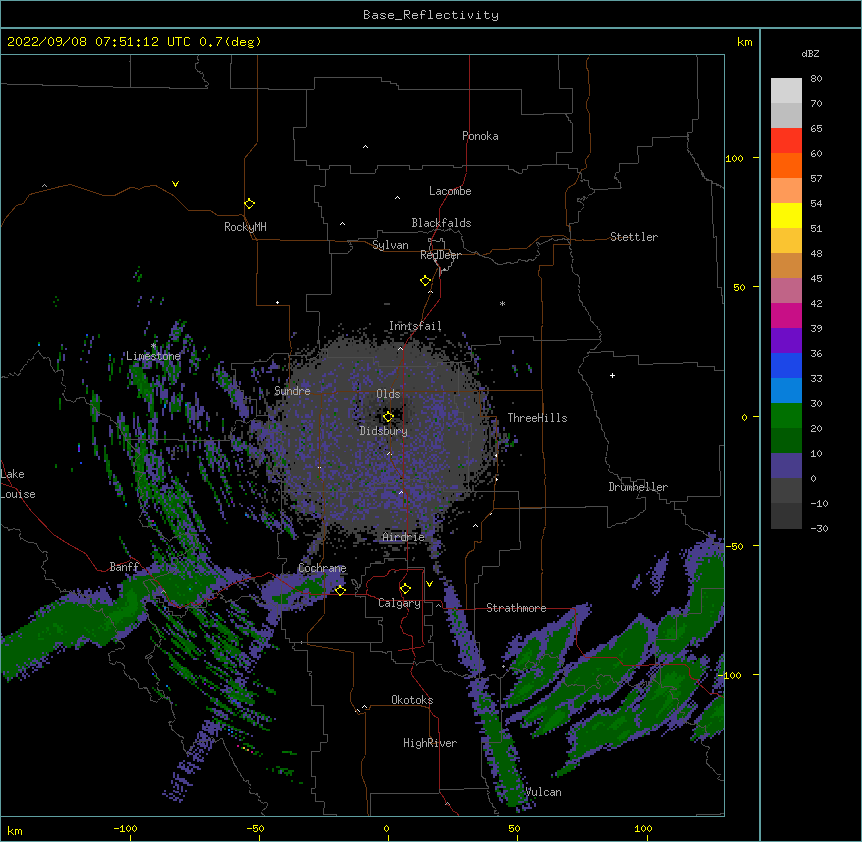Click the Cochrane label

pos(322,568)
